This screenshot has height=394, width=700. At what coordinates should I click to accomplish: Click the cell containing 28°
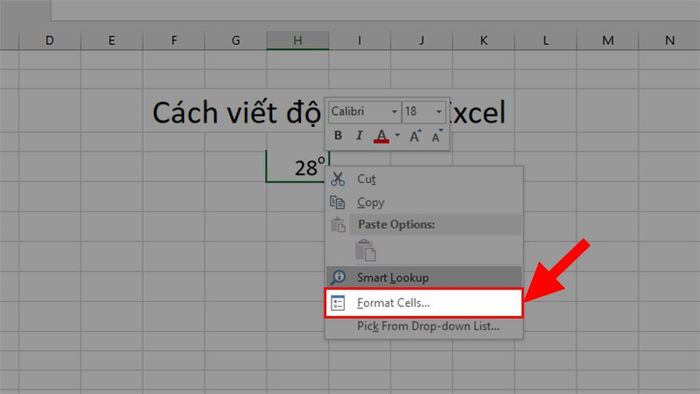coord(297,166)
